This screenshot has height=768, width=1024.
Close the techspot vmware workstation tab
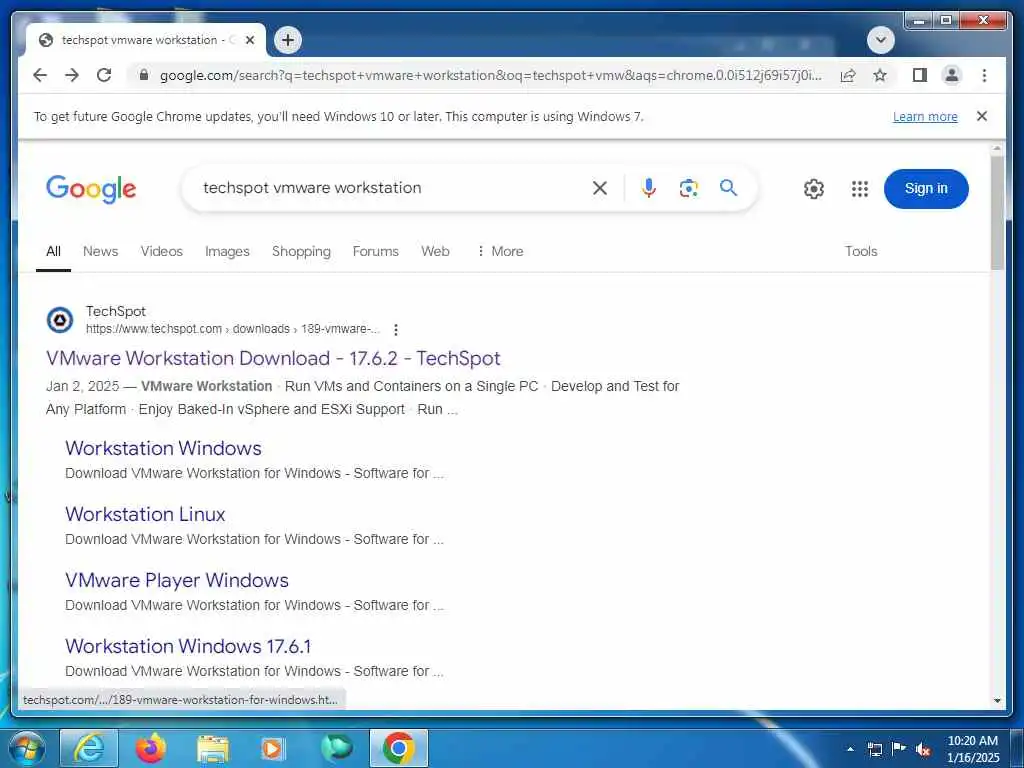[x=249, y=40]
